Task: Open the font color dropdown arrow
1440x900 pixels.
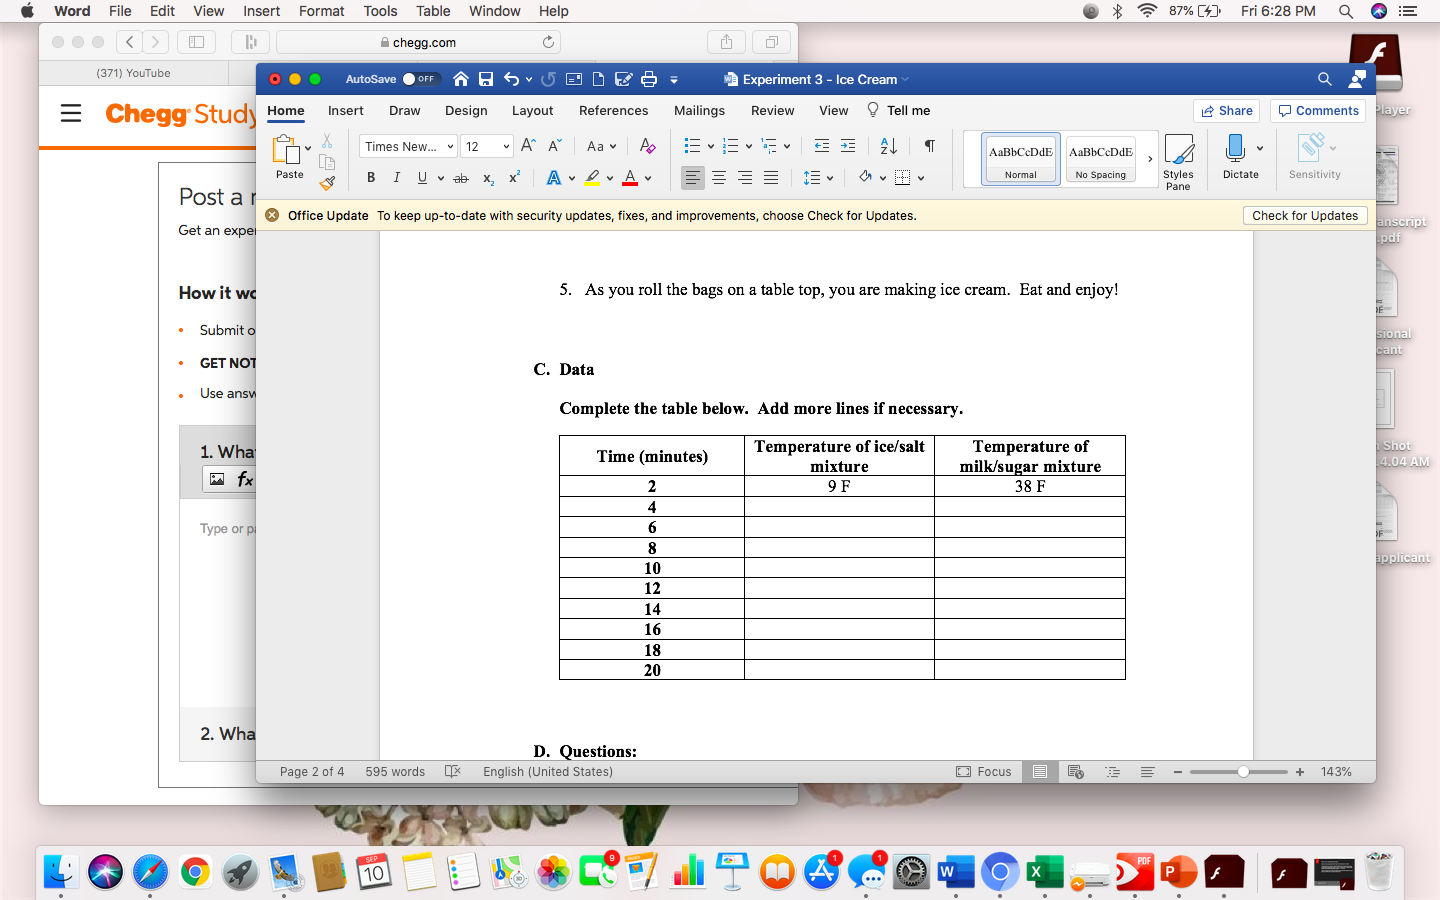Action: pyautogui.click(x=648, y=177)
